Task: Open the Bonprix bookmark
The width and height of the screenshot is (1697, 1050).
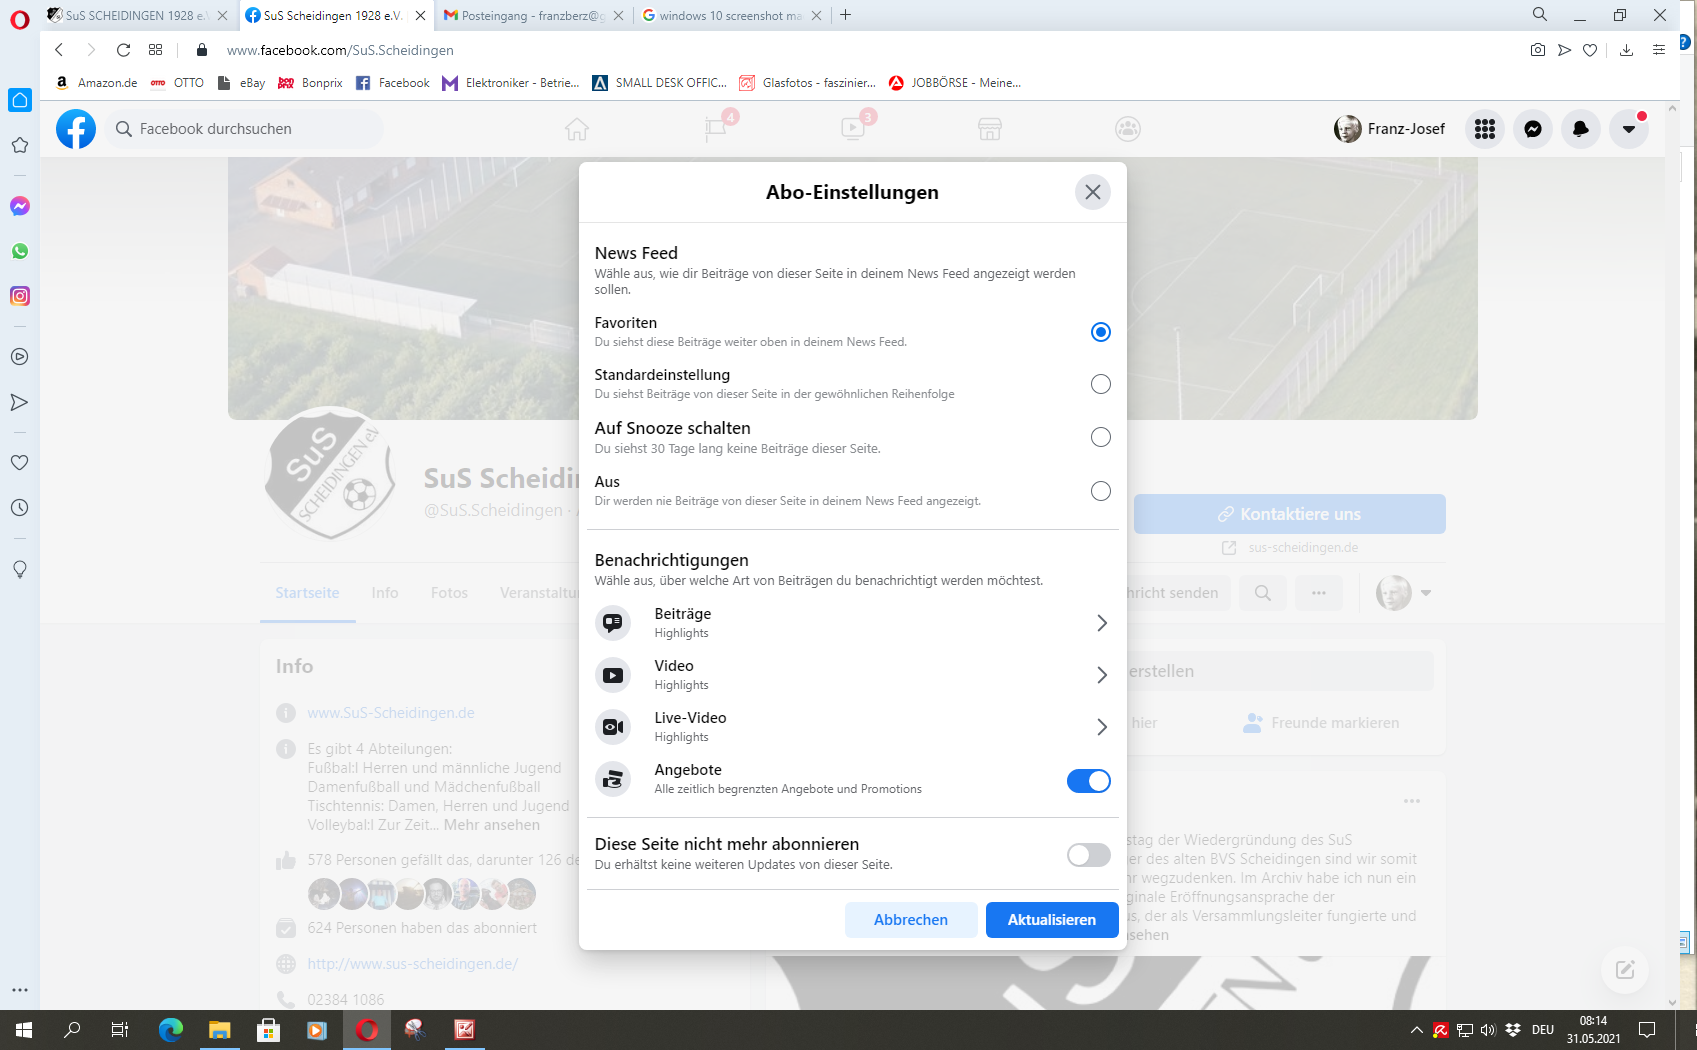Action: pyautogui.click(x=310, y=83)
